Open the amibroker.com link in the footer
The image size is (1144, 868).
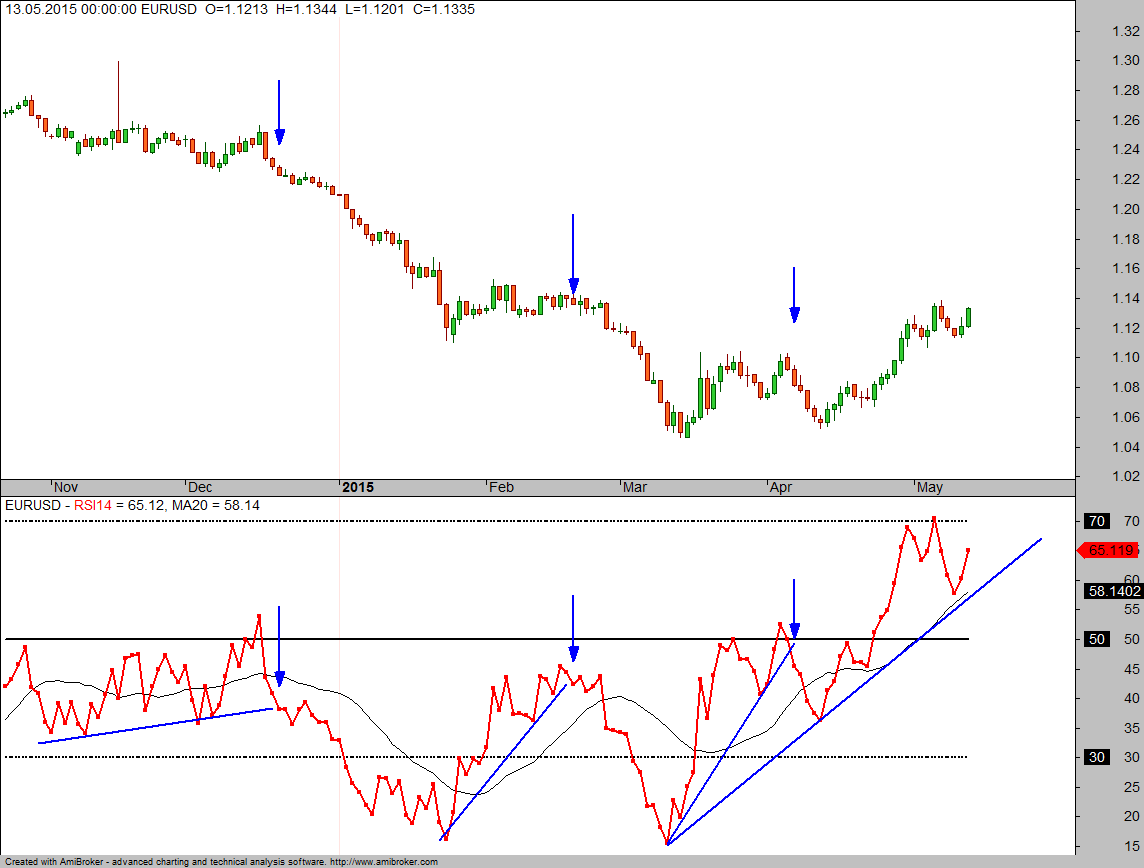[x=384, y=862]
